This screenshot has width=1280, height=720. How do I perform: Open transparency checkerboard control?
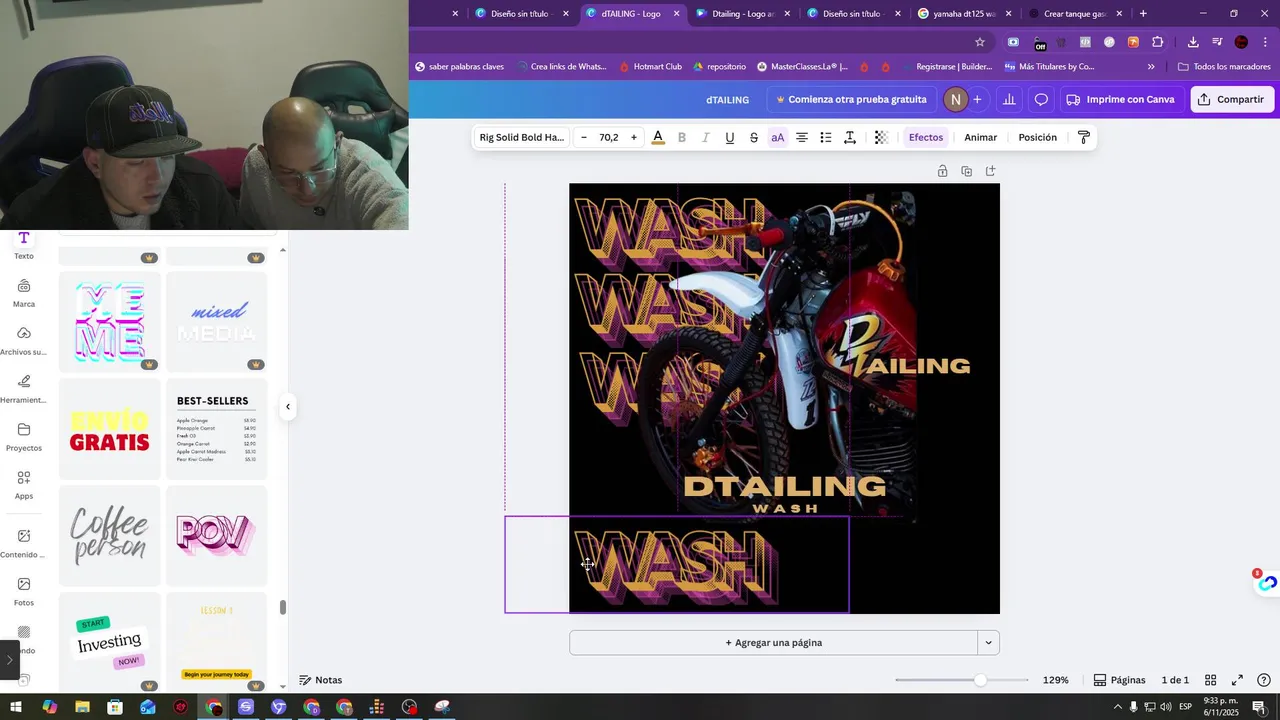[881, 137]
